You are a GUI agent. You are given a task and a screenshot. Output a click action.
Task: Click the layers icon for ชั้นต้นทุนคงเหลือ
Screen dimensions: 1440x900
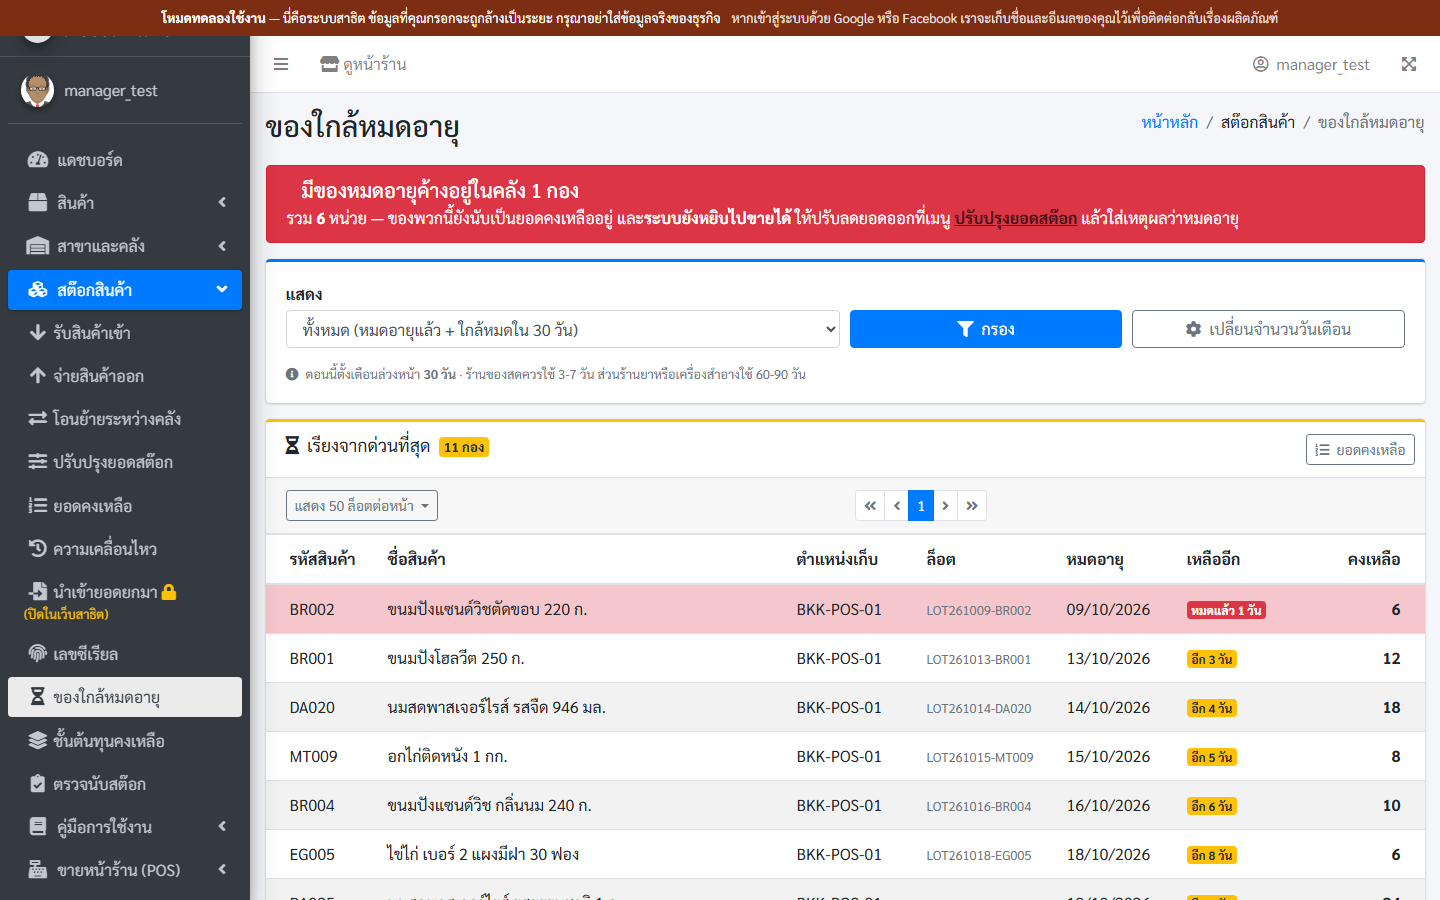pos(38,740)
